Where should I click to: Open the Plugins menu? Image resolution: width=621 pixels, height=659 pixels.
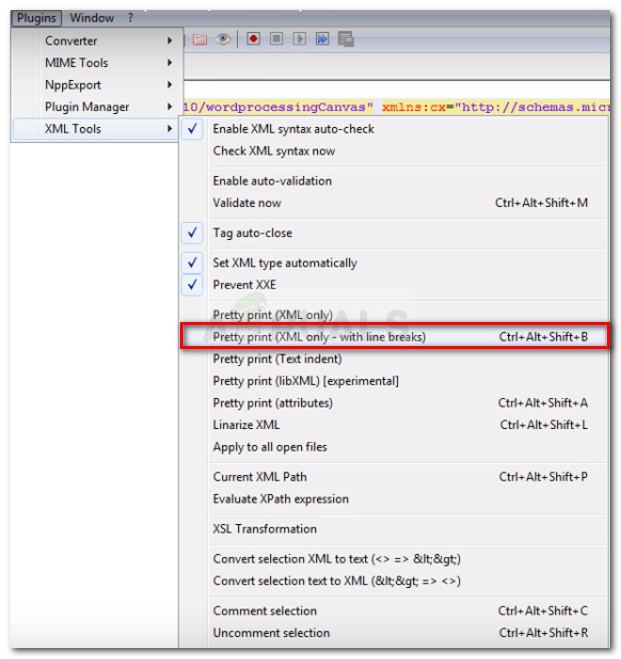pyautogui.click(x=37, y=18)
